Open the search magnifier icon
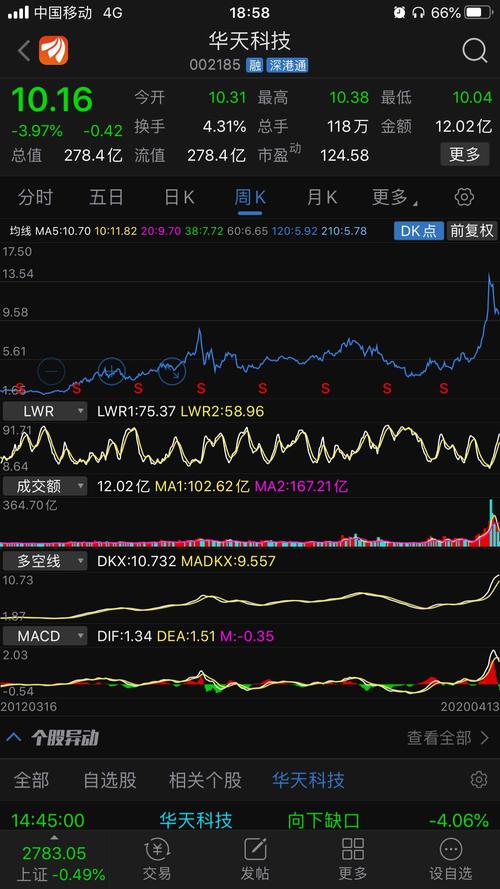This screenshot has height=889, width=500. tap(474, 51)
